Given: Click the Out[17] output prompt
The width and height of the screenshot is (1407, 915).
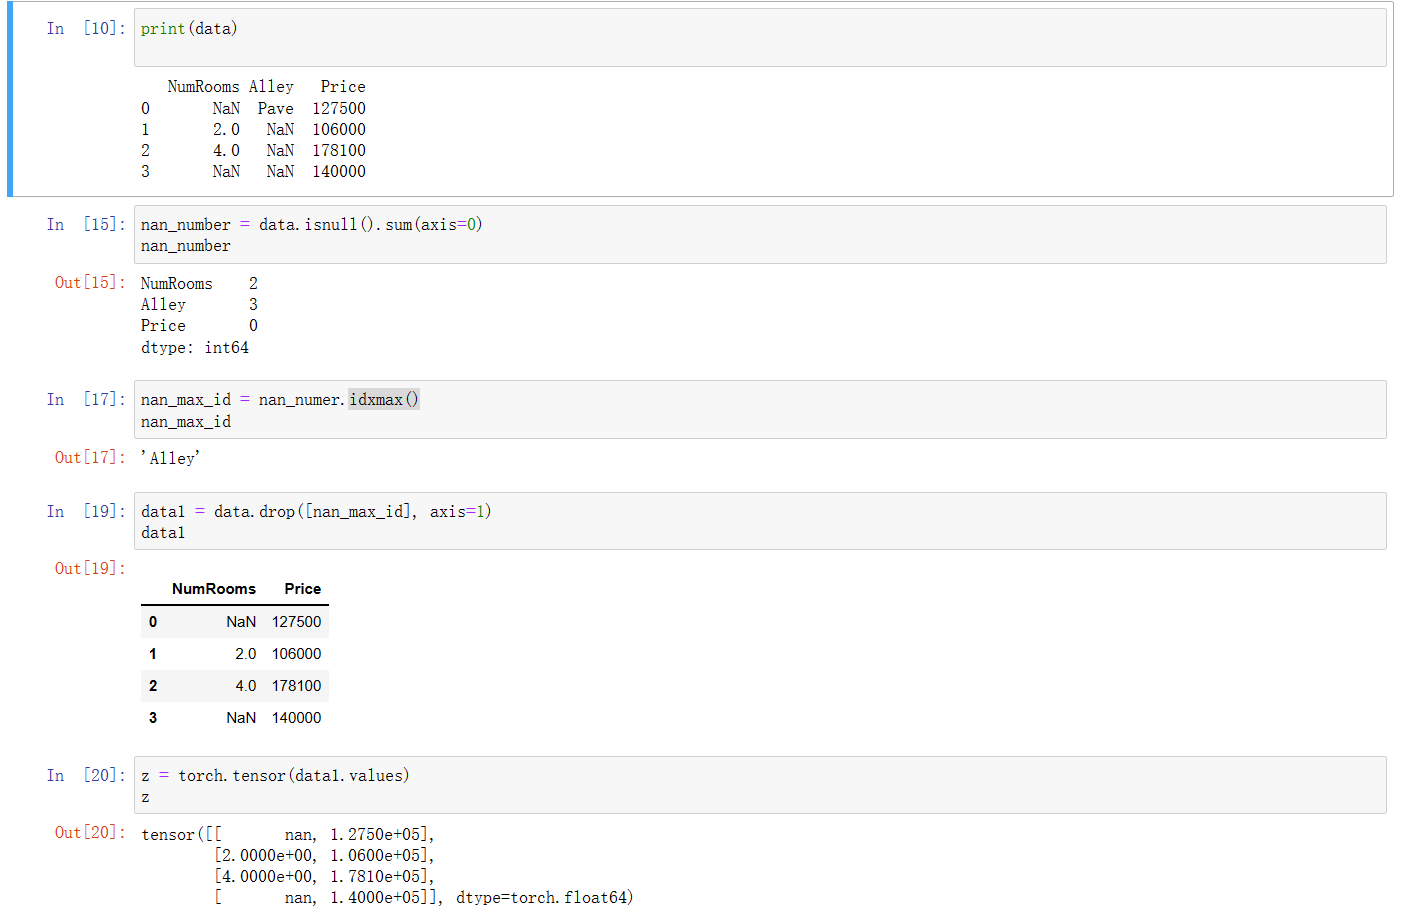Looking at the screenshot, I should [x=90, y=458].
